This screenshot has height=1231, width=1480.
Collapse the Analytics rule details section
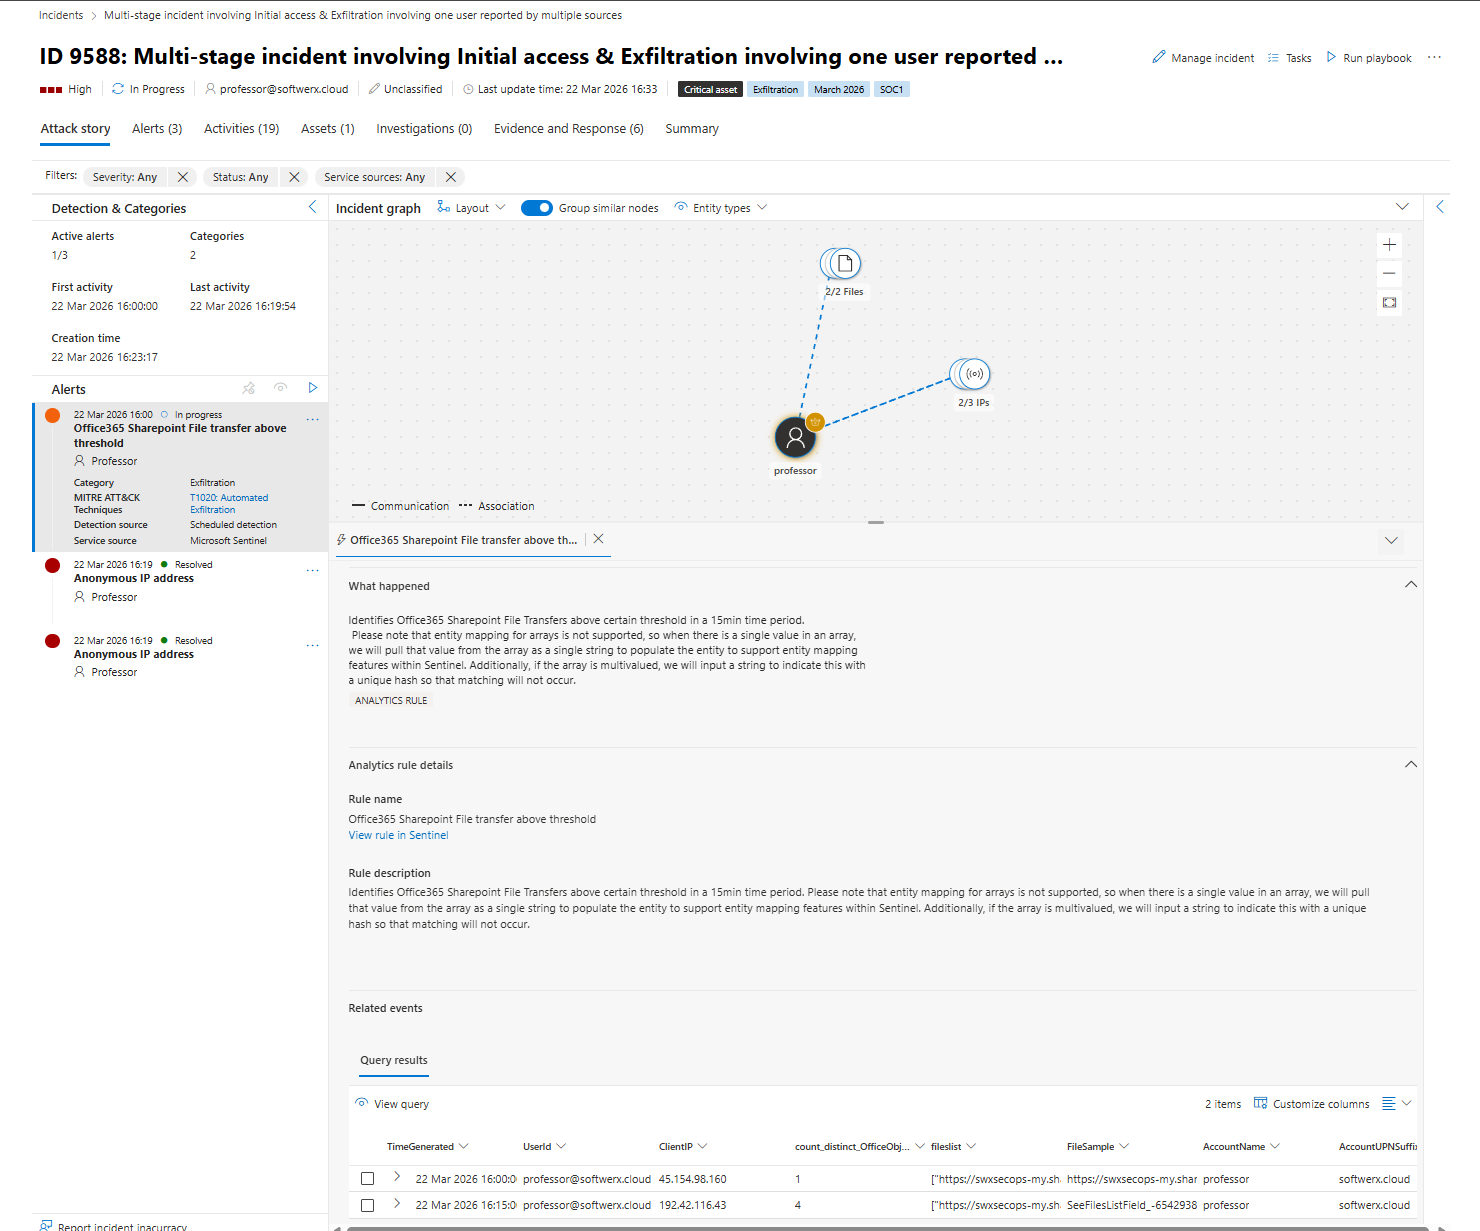click(x=1411, y=764)
